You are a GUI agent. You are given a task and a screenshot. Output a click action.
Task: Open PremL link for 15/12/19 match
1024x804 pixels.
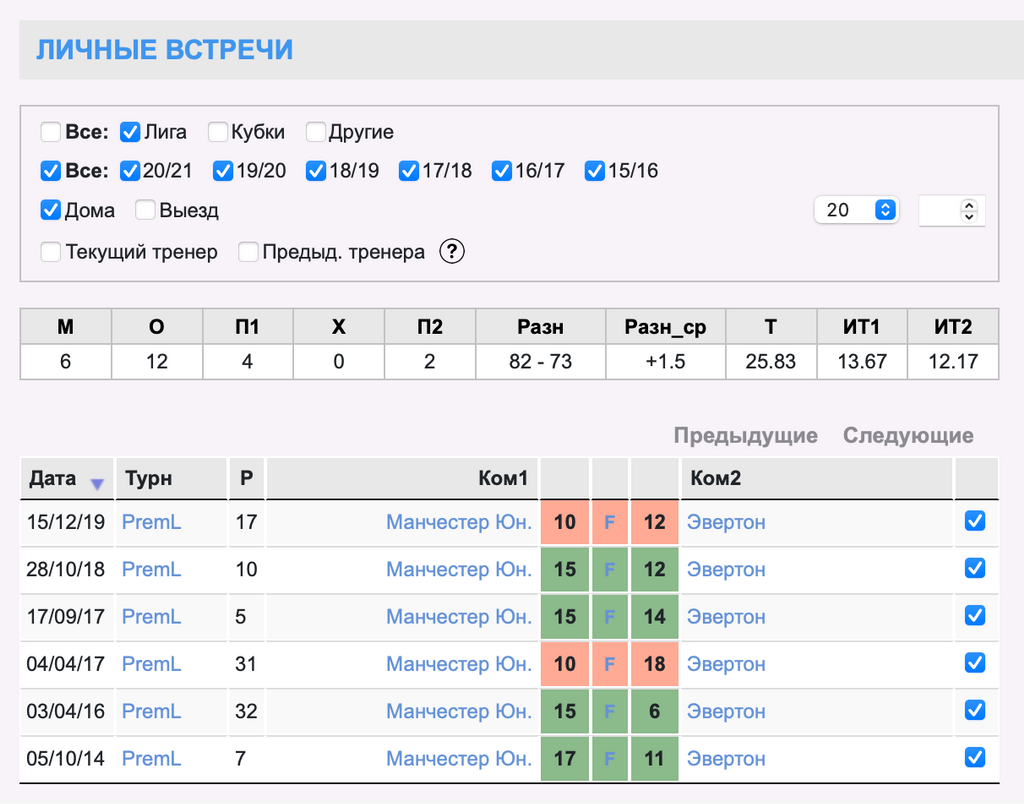152,523
